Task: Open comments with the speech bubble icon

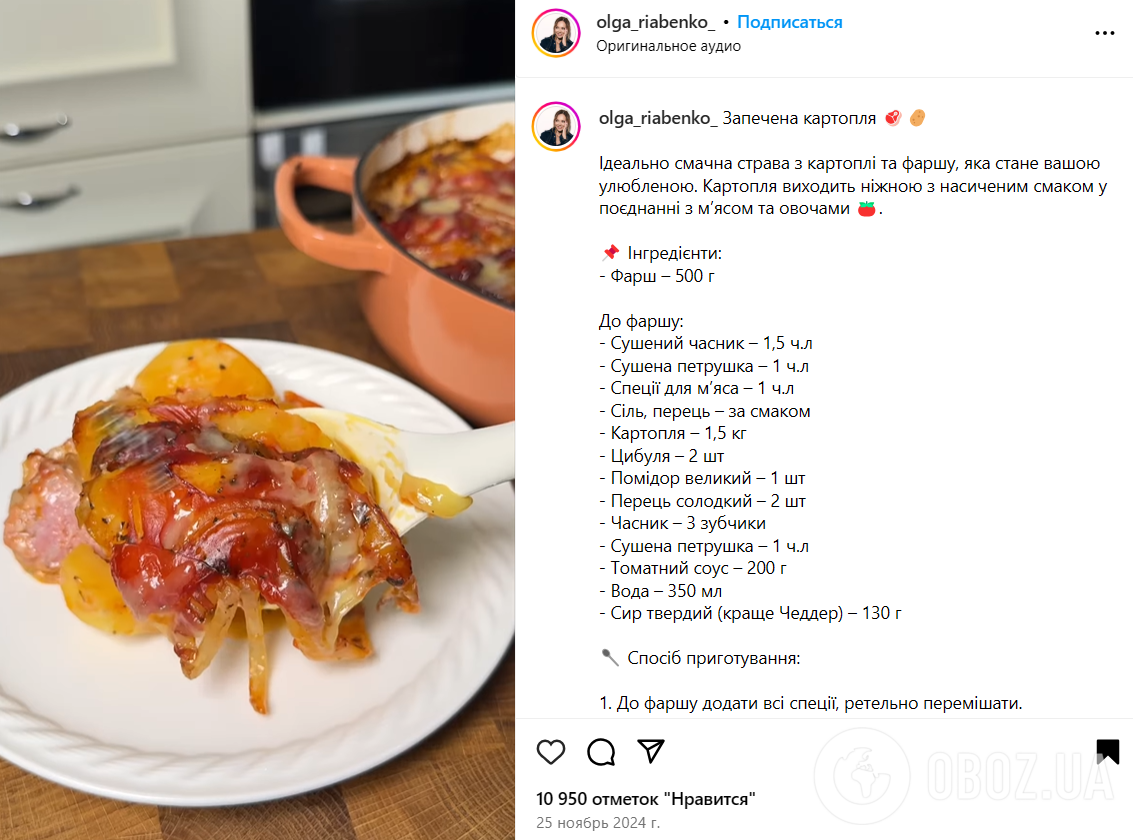Action: pos(600,752)
